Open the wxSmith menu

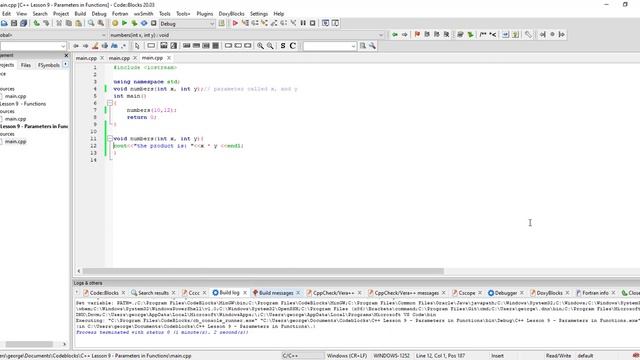click(143, 13)
